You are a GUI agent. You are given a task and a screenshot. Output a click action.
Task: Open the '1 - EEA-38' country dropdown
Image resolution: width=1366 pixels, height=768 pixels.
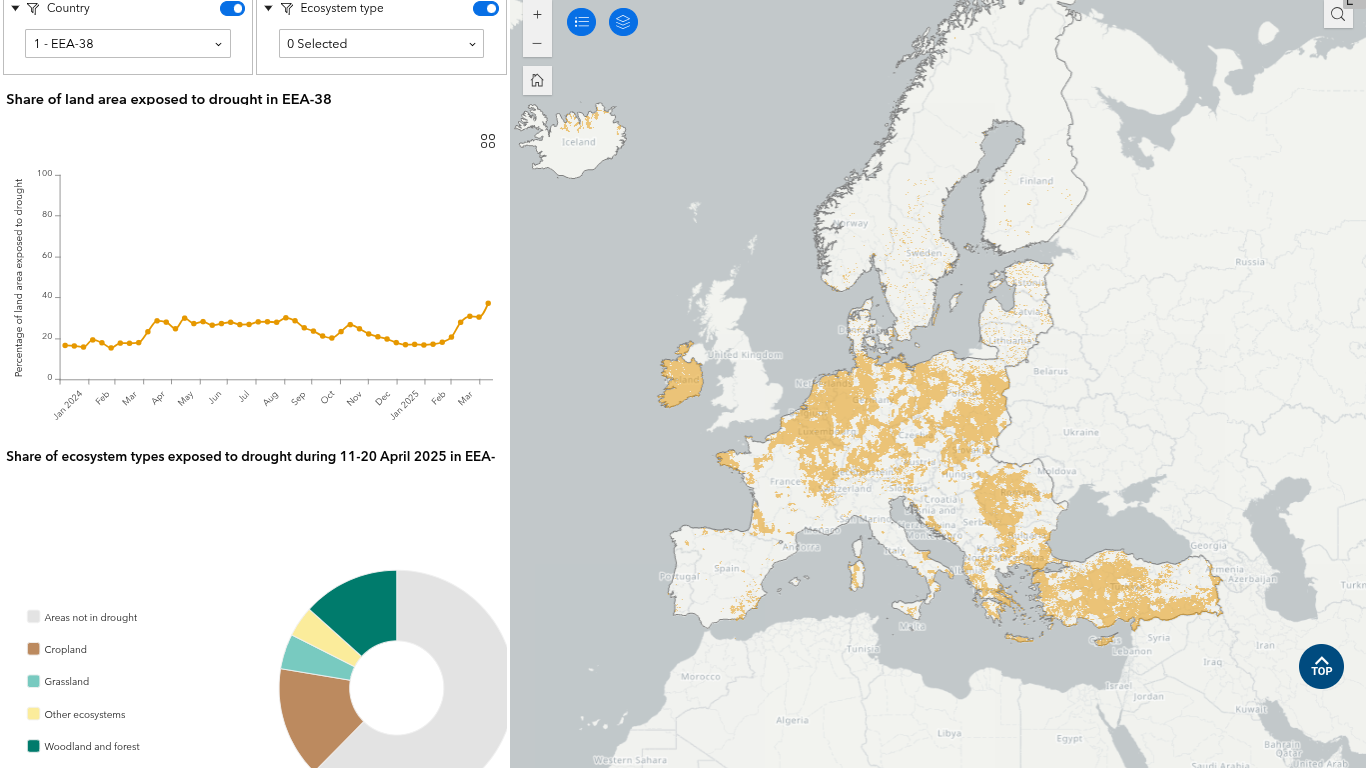pos(128,44)
